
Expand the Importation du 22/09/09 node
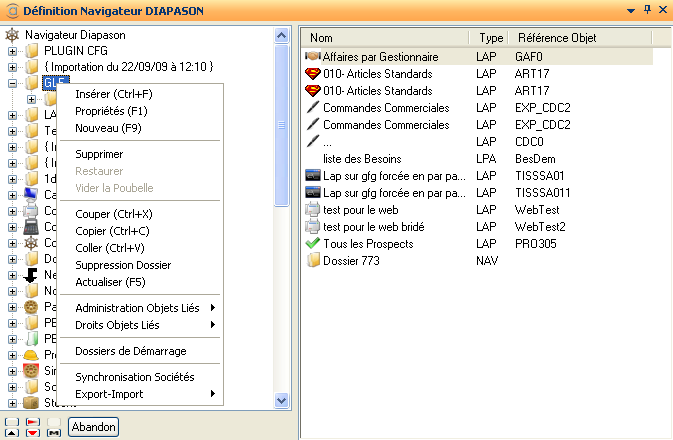point(13,67)
